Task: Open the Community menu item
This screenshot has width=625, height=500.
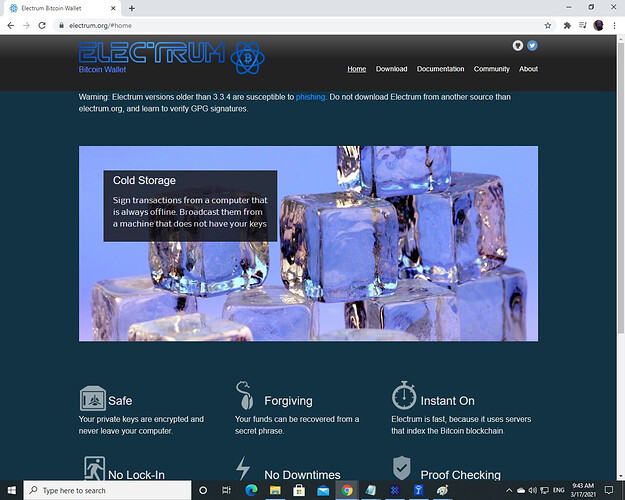Action: [x=491, y=69]
